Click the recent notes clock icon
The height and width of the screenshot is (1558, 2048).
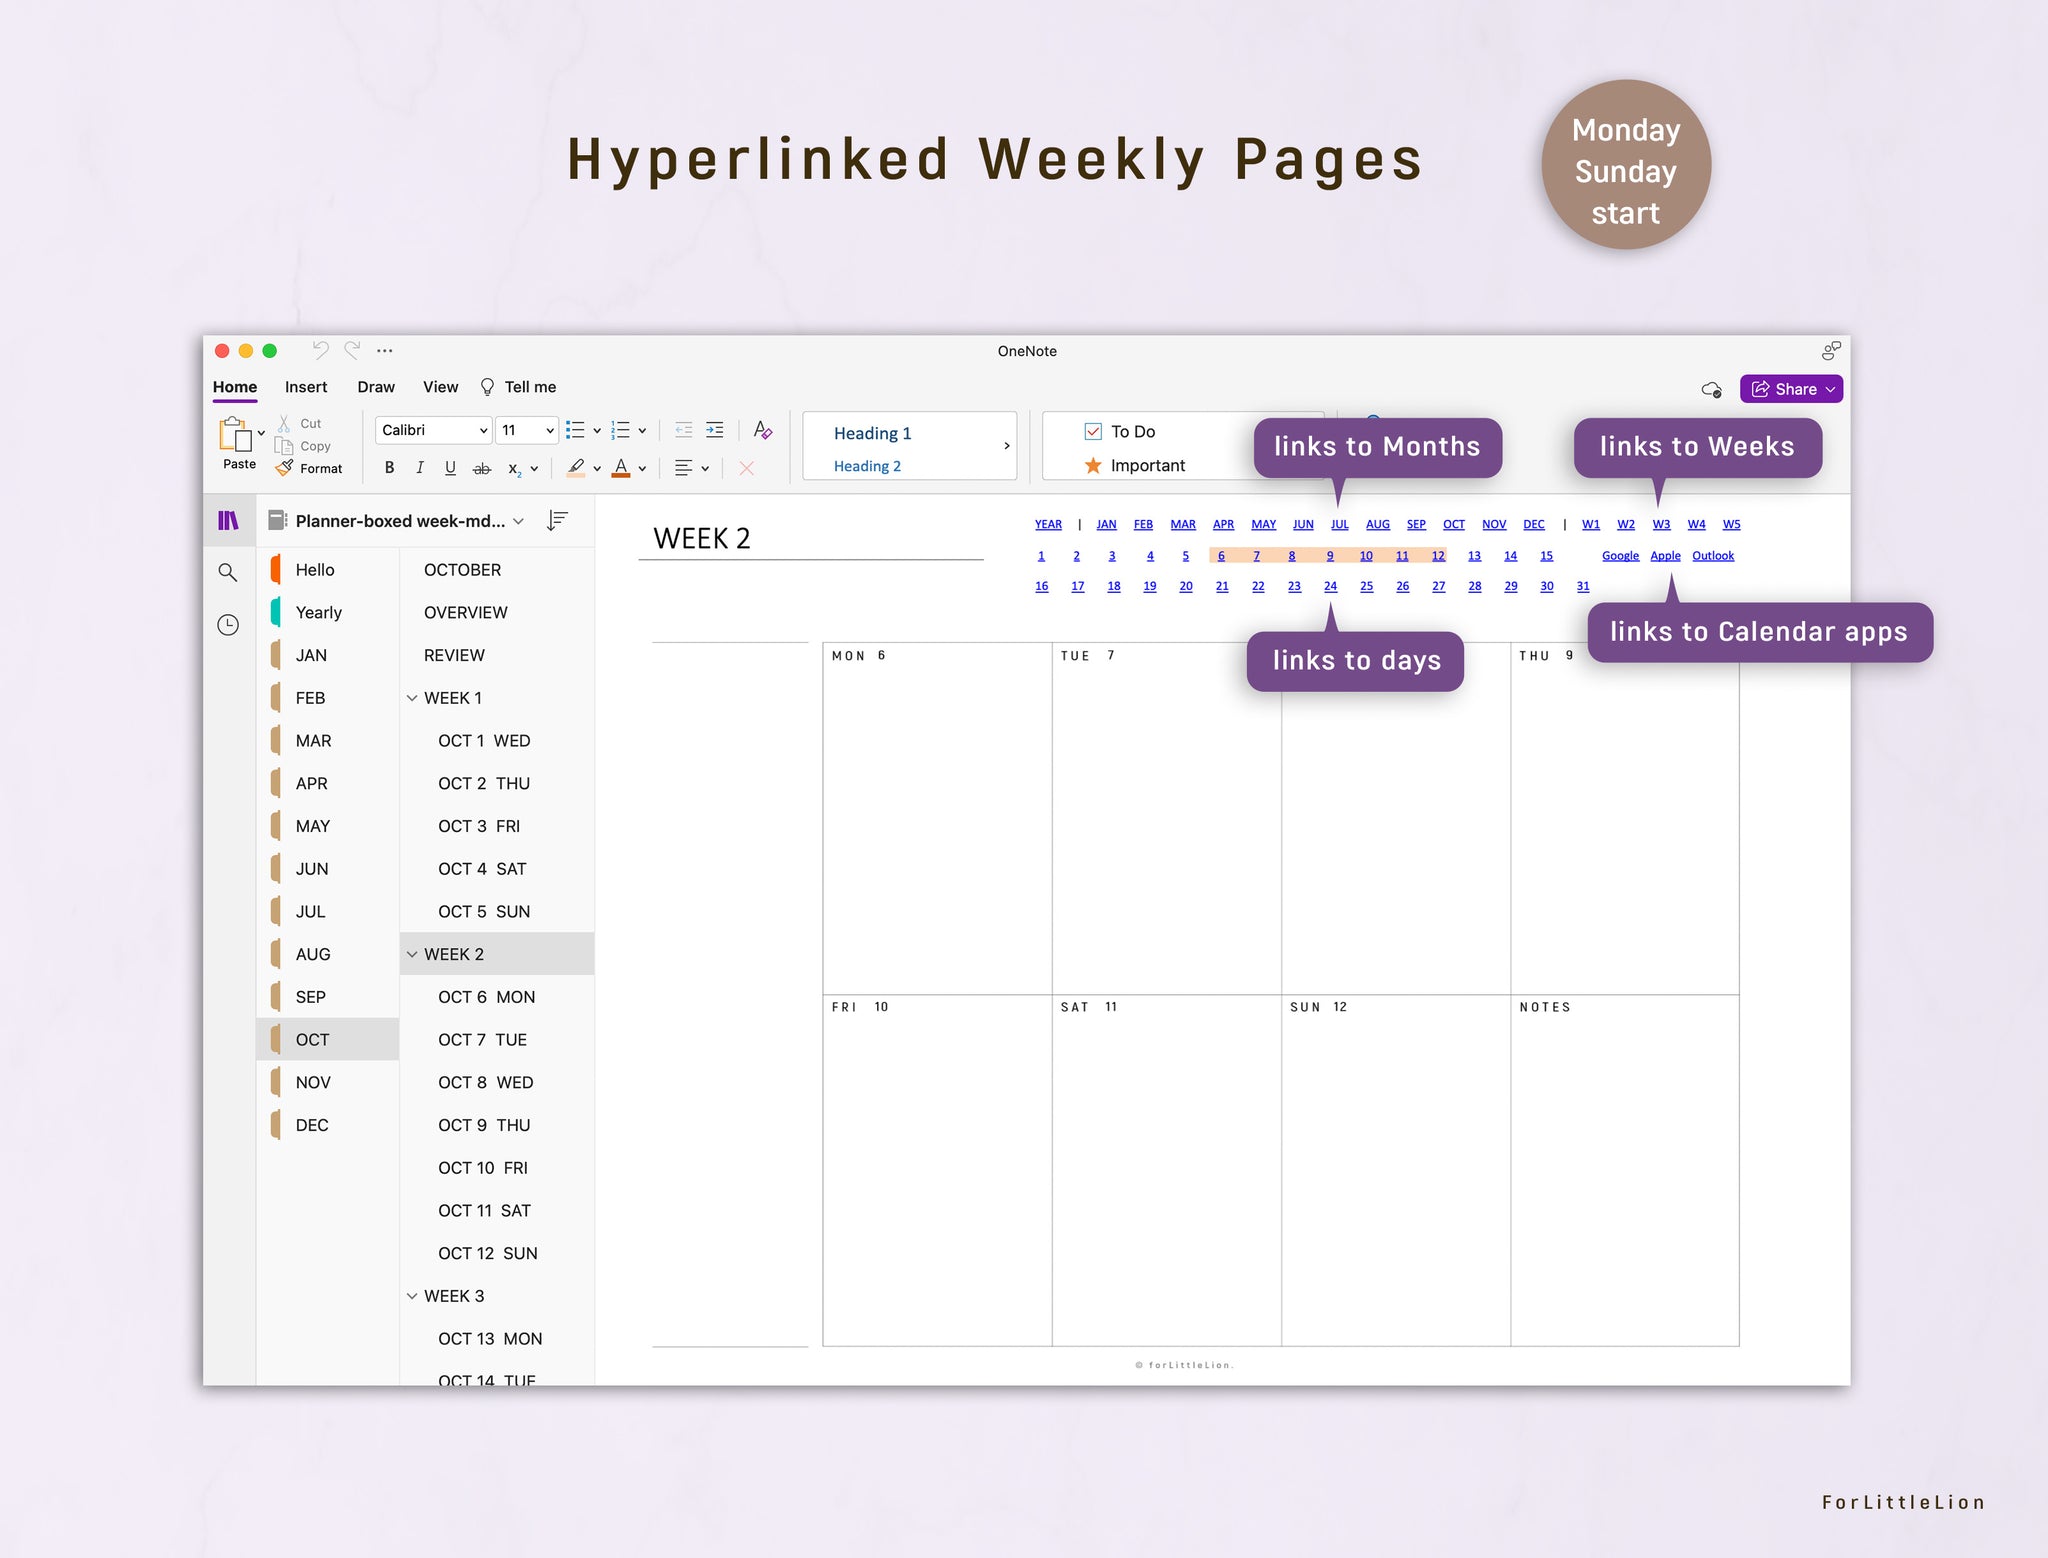click(228, 624)
